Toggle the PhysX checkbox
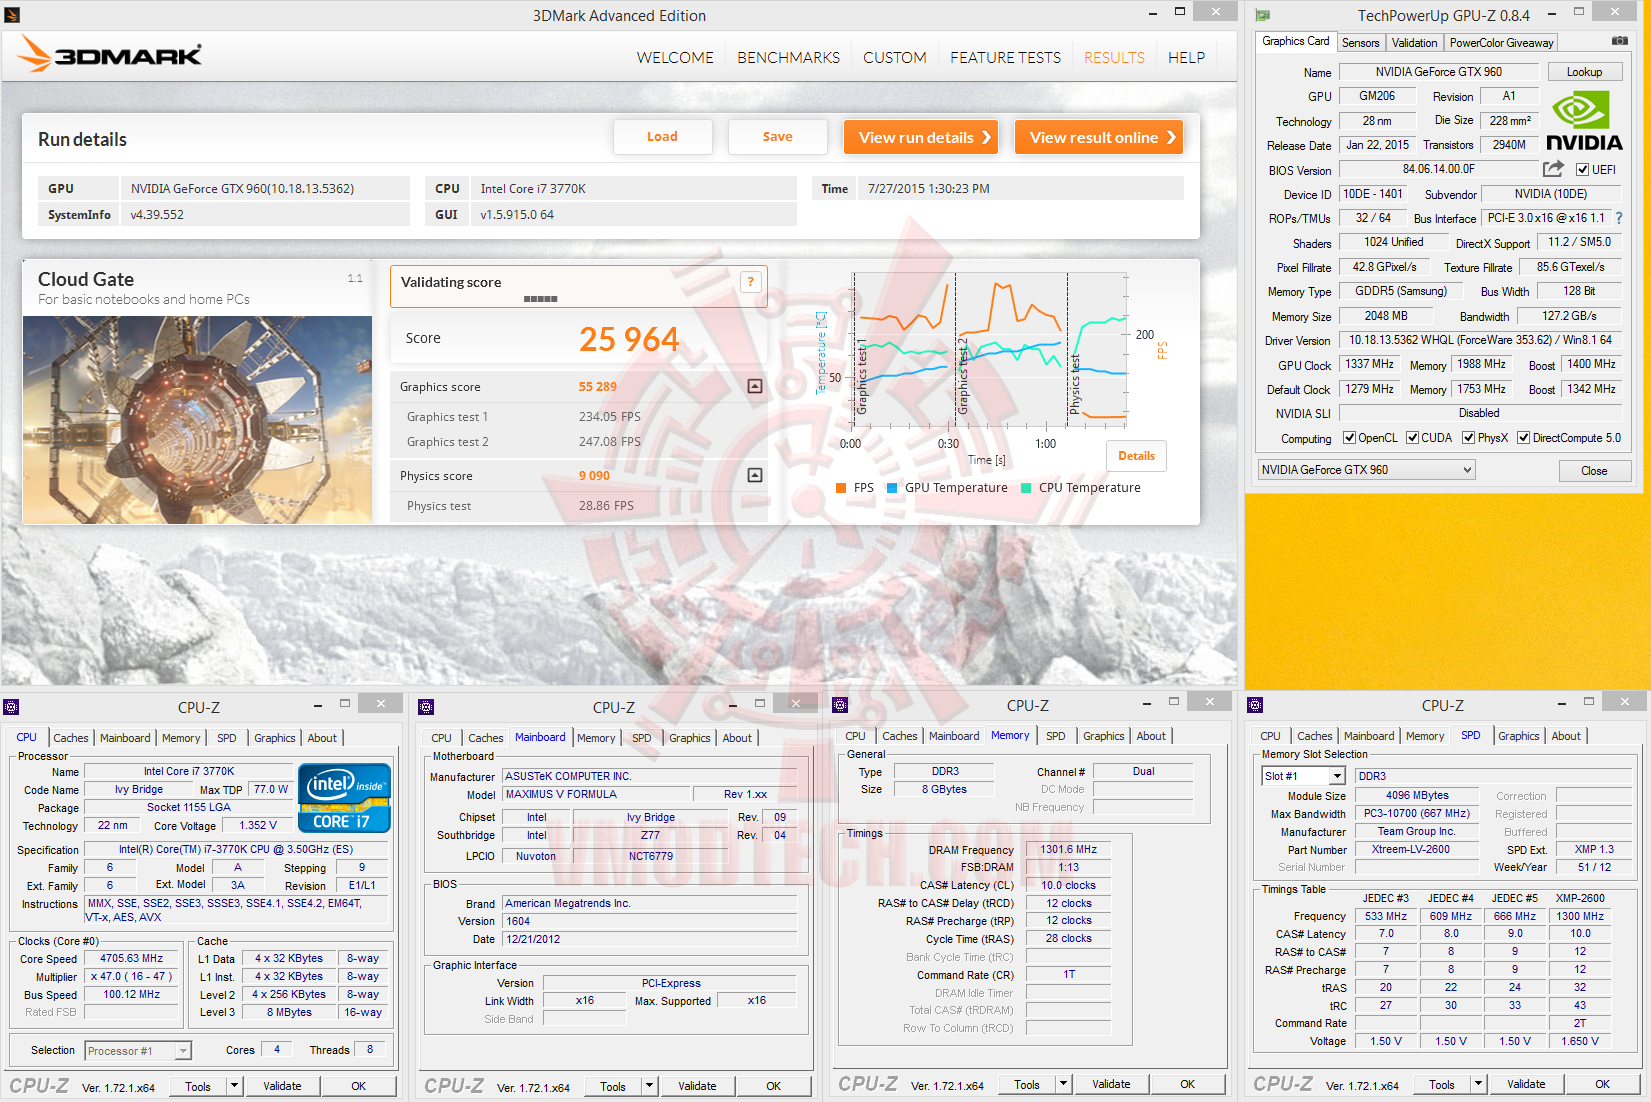 pyautogui.click(x=1468, y=438)
